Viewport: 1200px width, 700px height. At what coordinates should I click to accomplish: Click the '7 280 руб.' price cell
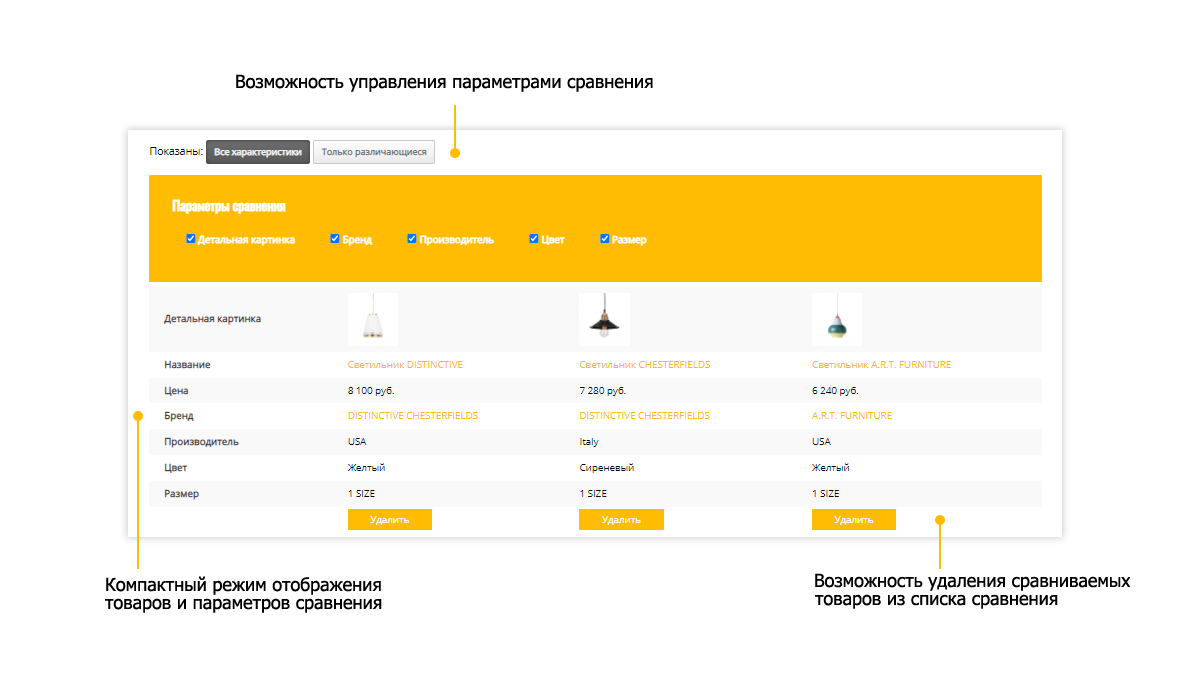coord(602,391)
